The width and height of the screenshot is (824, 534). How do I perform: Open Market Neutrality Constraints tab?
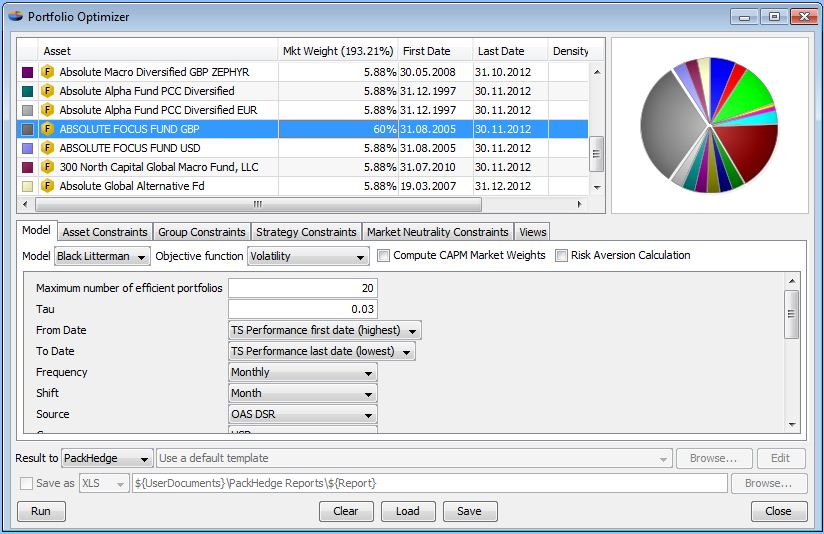[x=438, y=232]
